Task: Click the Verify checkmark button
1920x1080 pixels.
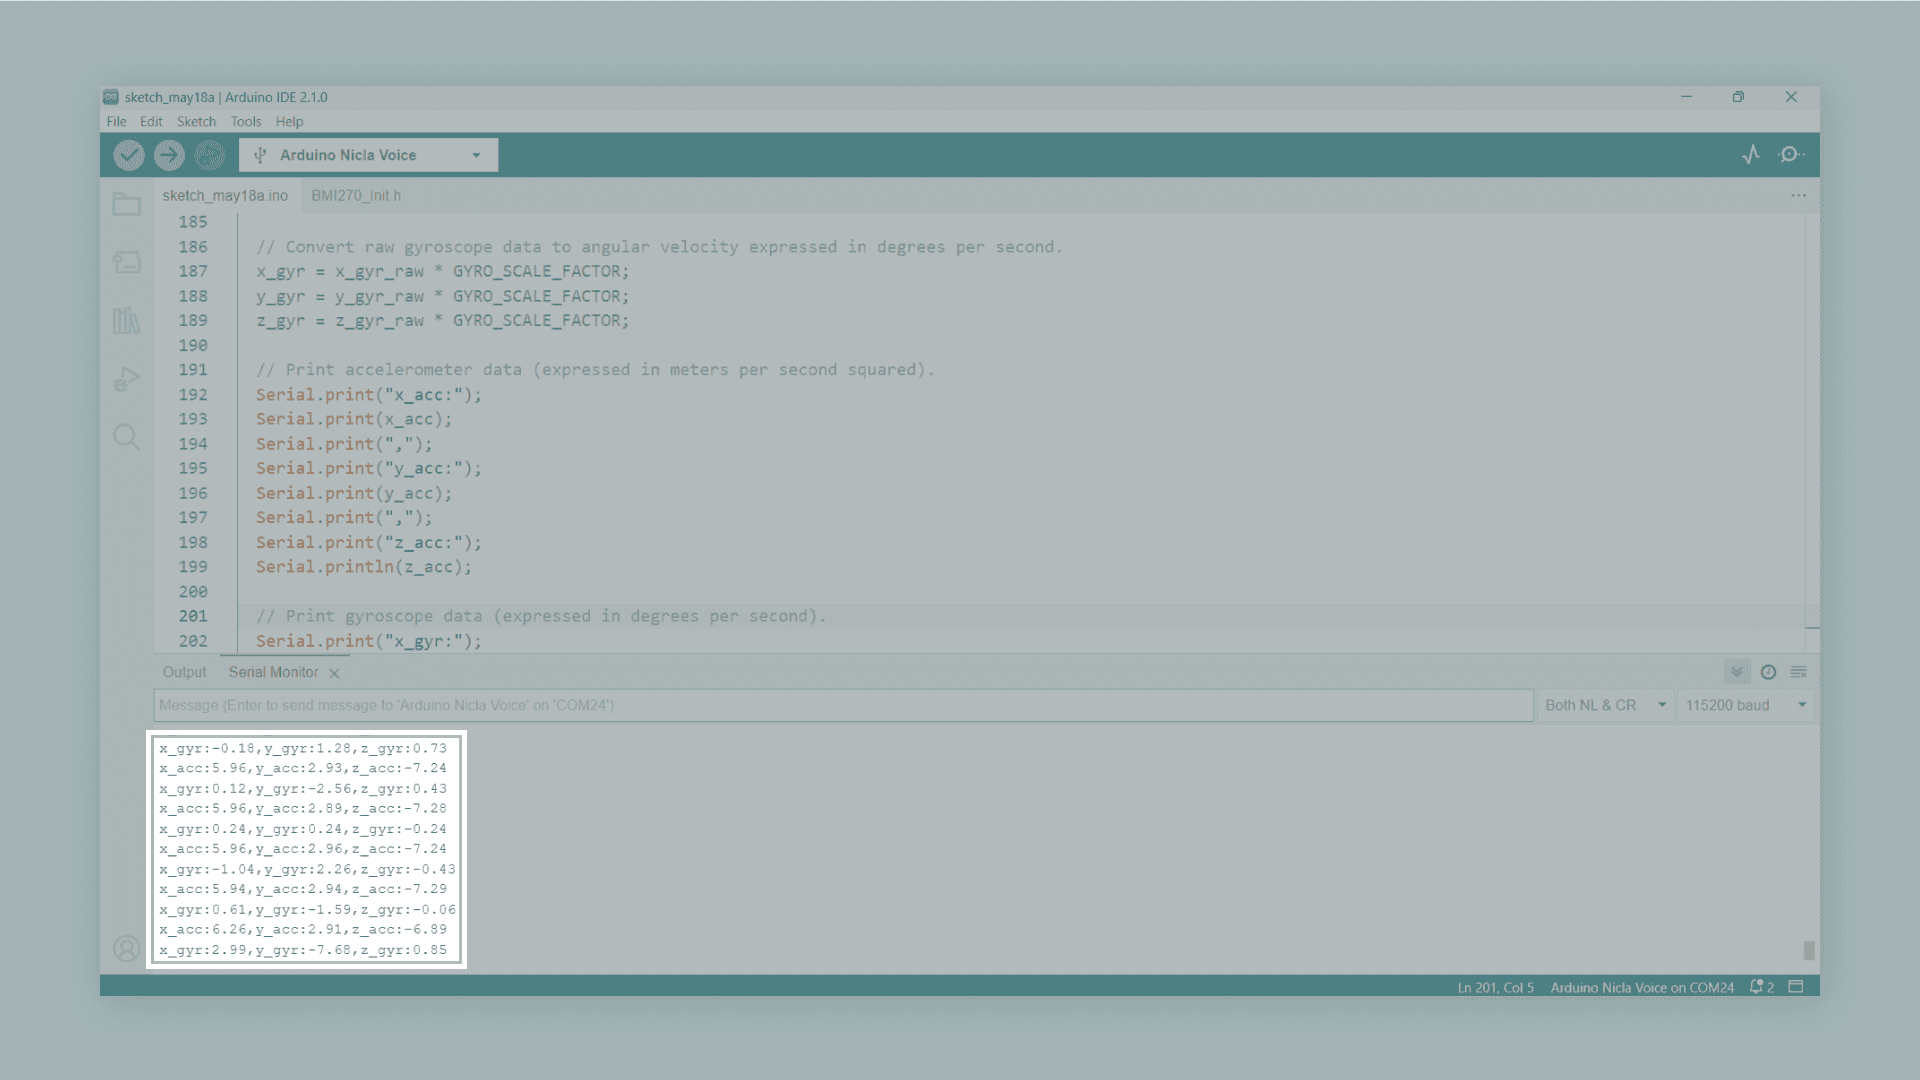Action: 129,155
